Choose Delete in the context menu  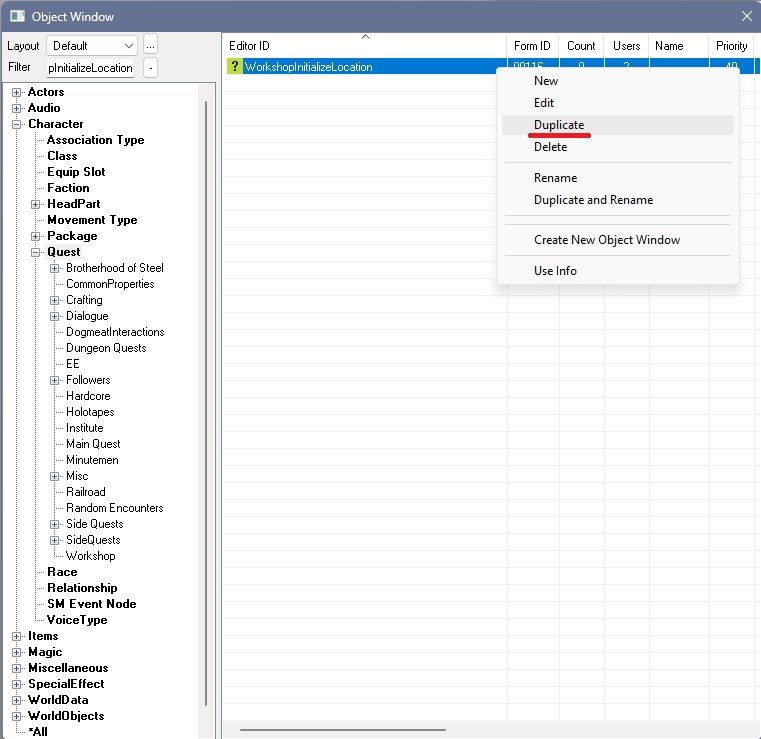[x=617, y=147]
